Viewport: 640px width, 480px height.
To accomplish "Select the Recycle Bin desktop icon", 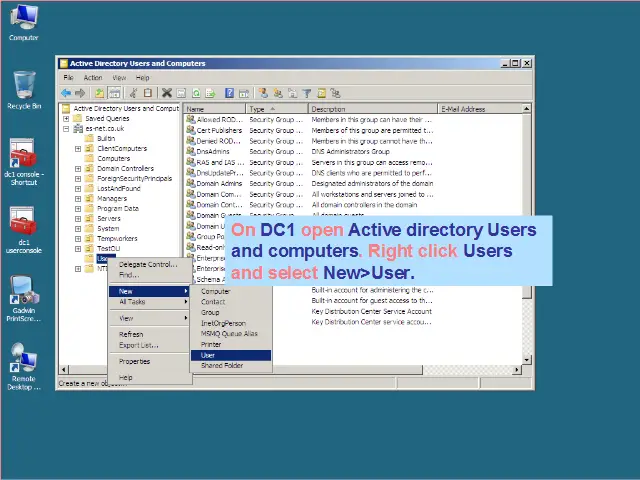I will pos(24,90).
